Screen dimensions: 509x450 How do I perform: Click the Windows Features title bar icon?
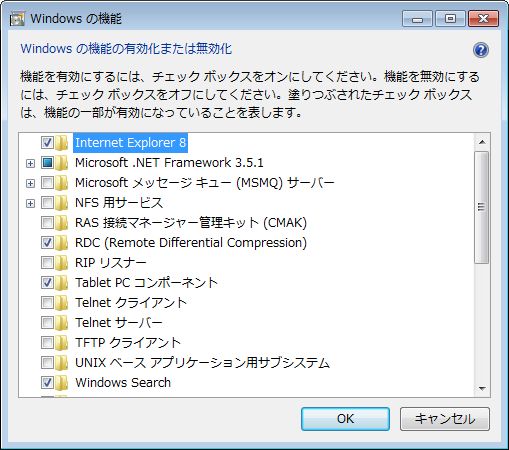(x=17, y=19)
